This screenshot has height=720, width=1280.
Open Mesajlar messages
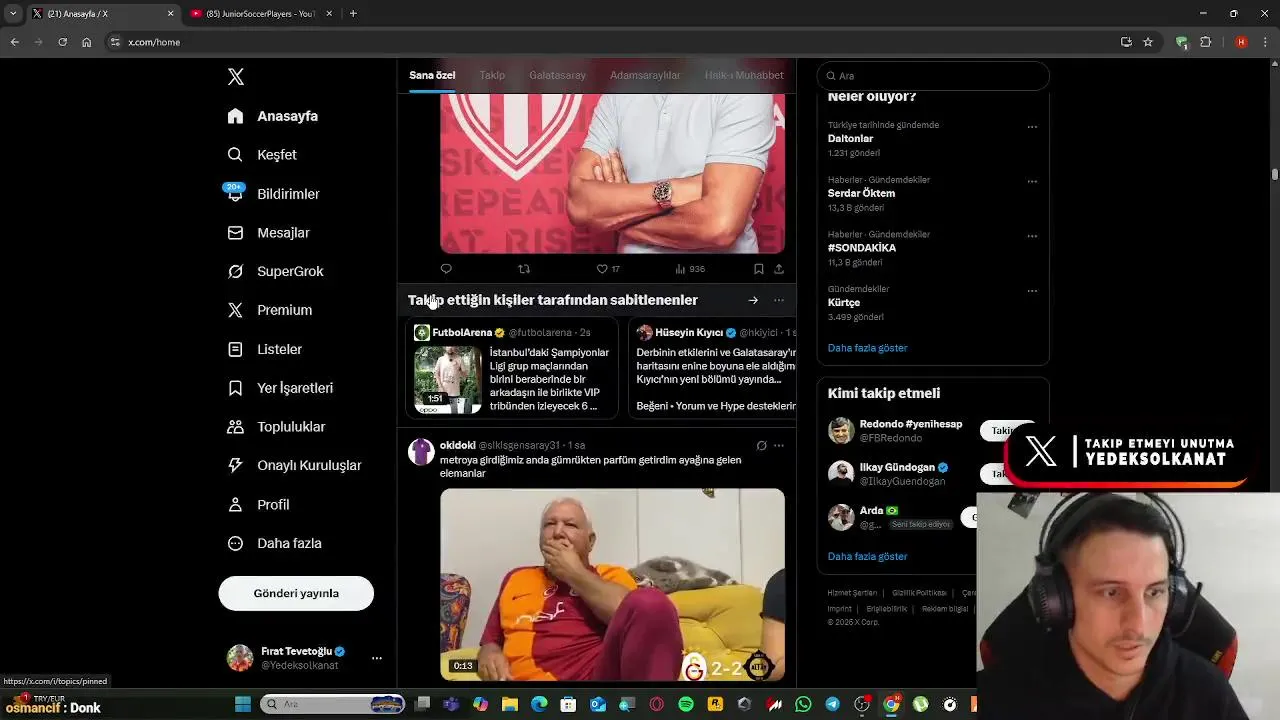coord(268,233)
